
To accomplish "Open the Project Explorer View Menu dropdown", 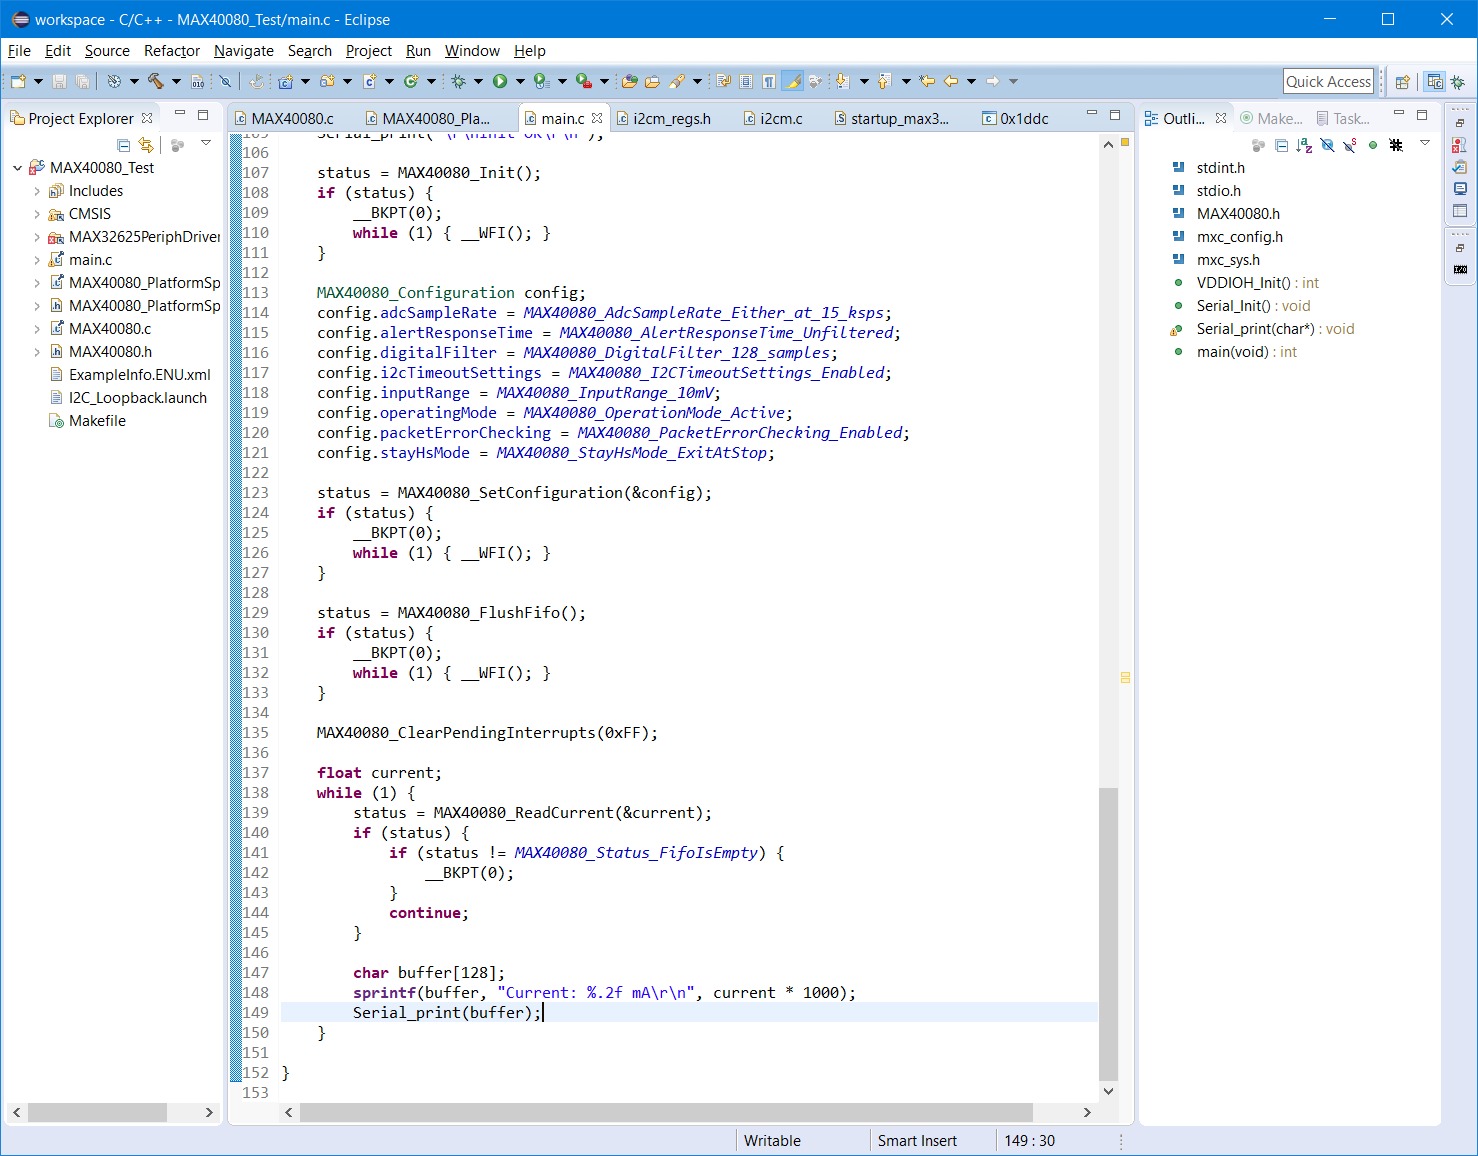I will click(206, 144).
